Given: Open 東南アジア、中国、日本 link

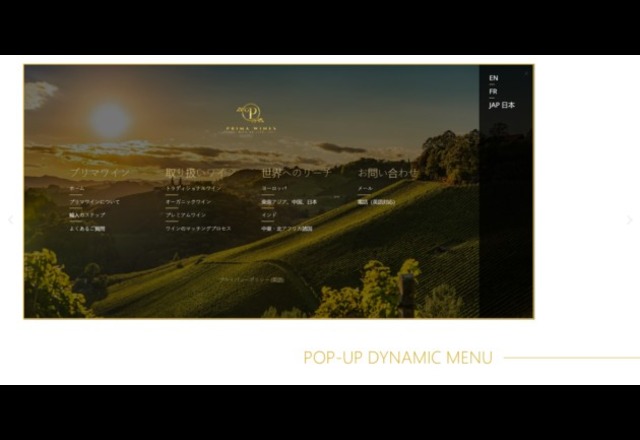Looking at the screenshot, I should pyautogui.click(x=289, y=202).
